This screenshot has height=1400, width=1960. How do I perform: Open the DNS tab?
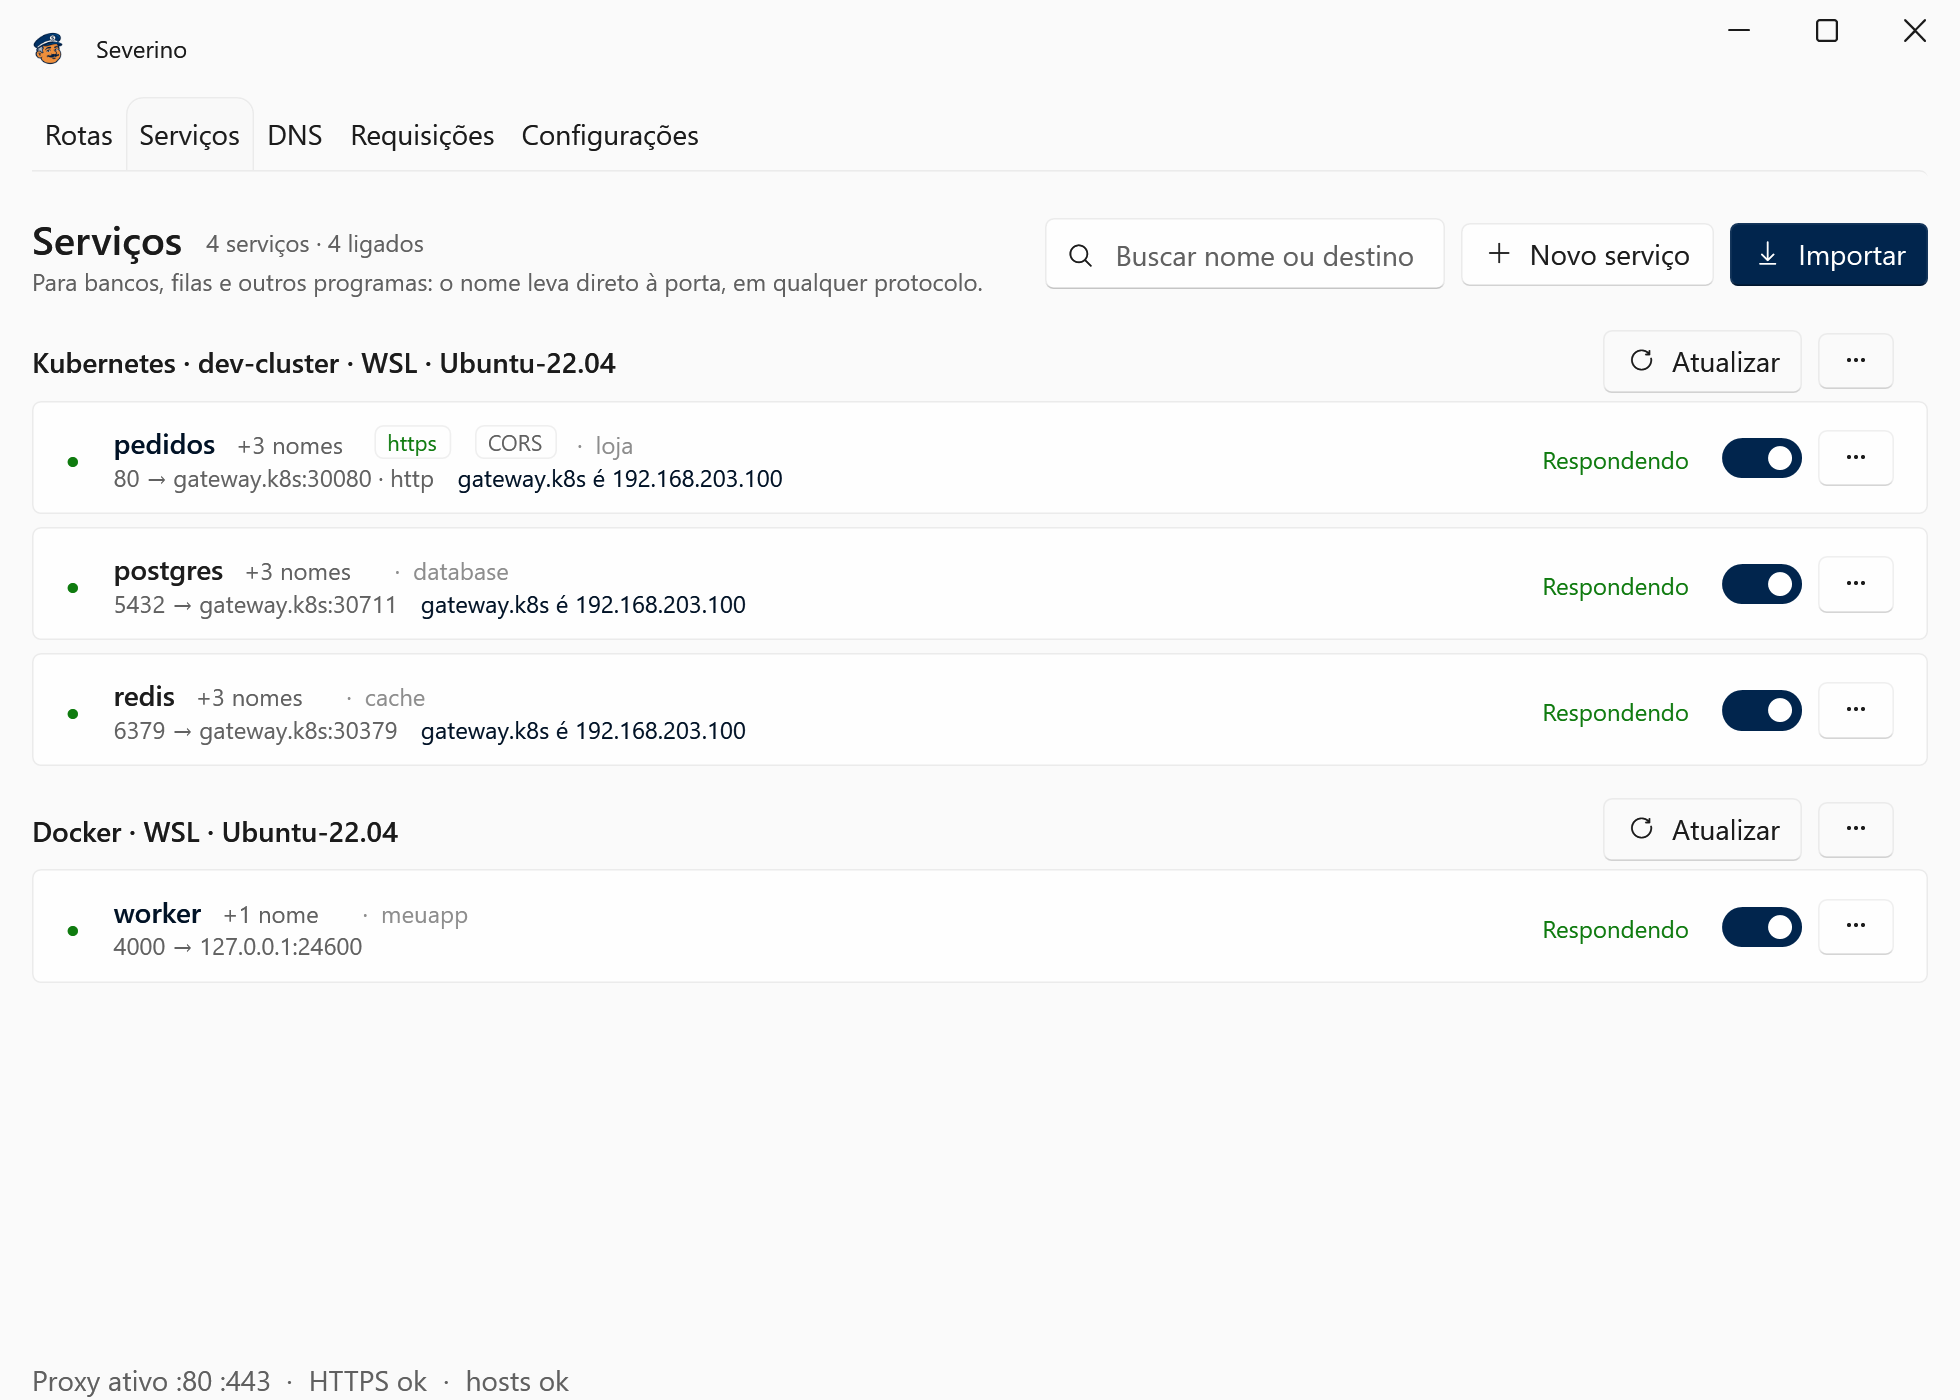pos(295,135)
